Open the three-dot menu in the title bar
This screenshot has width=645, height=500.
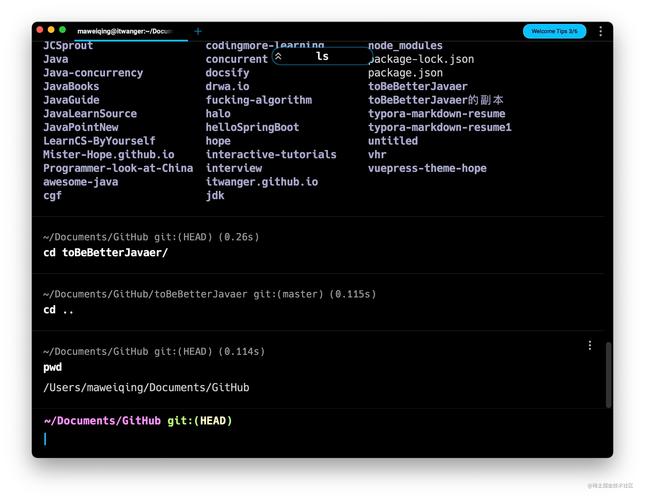click(x=600, y=31)
